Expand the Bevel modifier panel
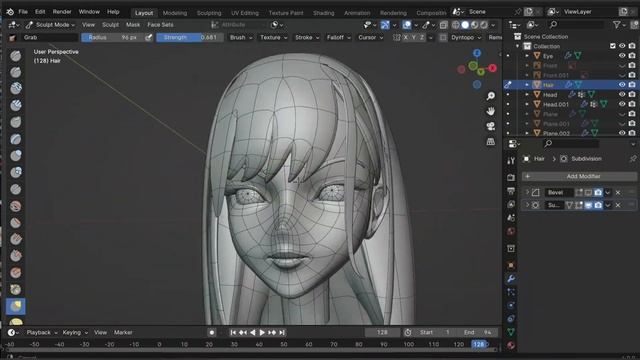640x360 pixels. pos(527,192)
